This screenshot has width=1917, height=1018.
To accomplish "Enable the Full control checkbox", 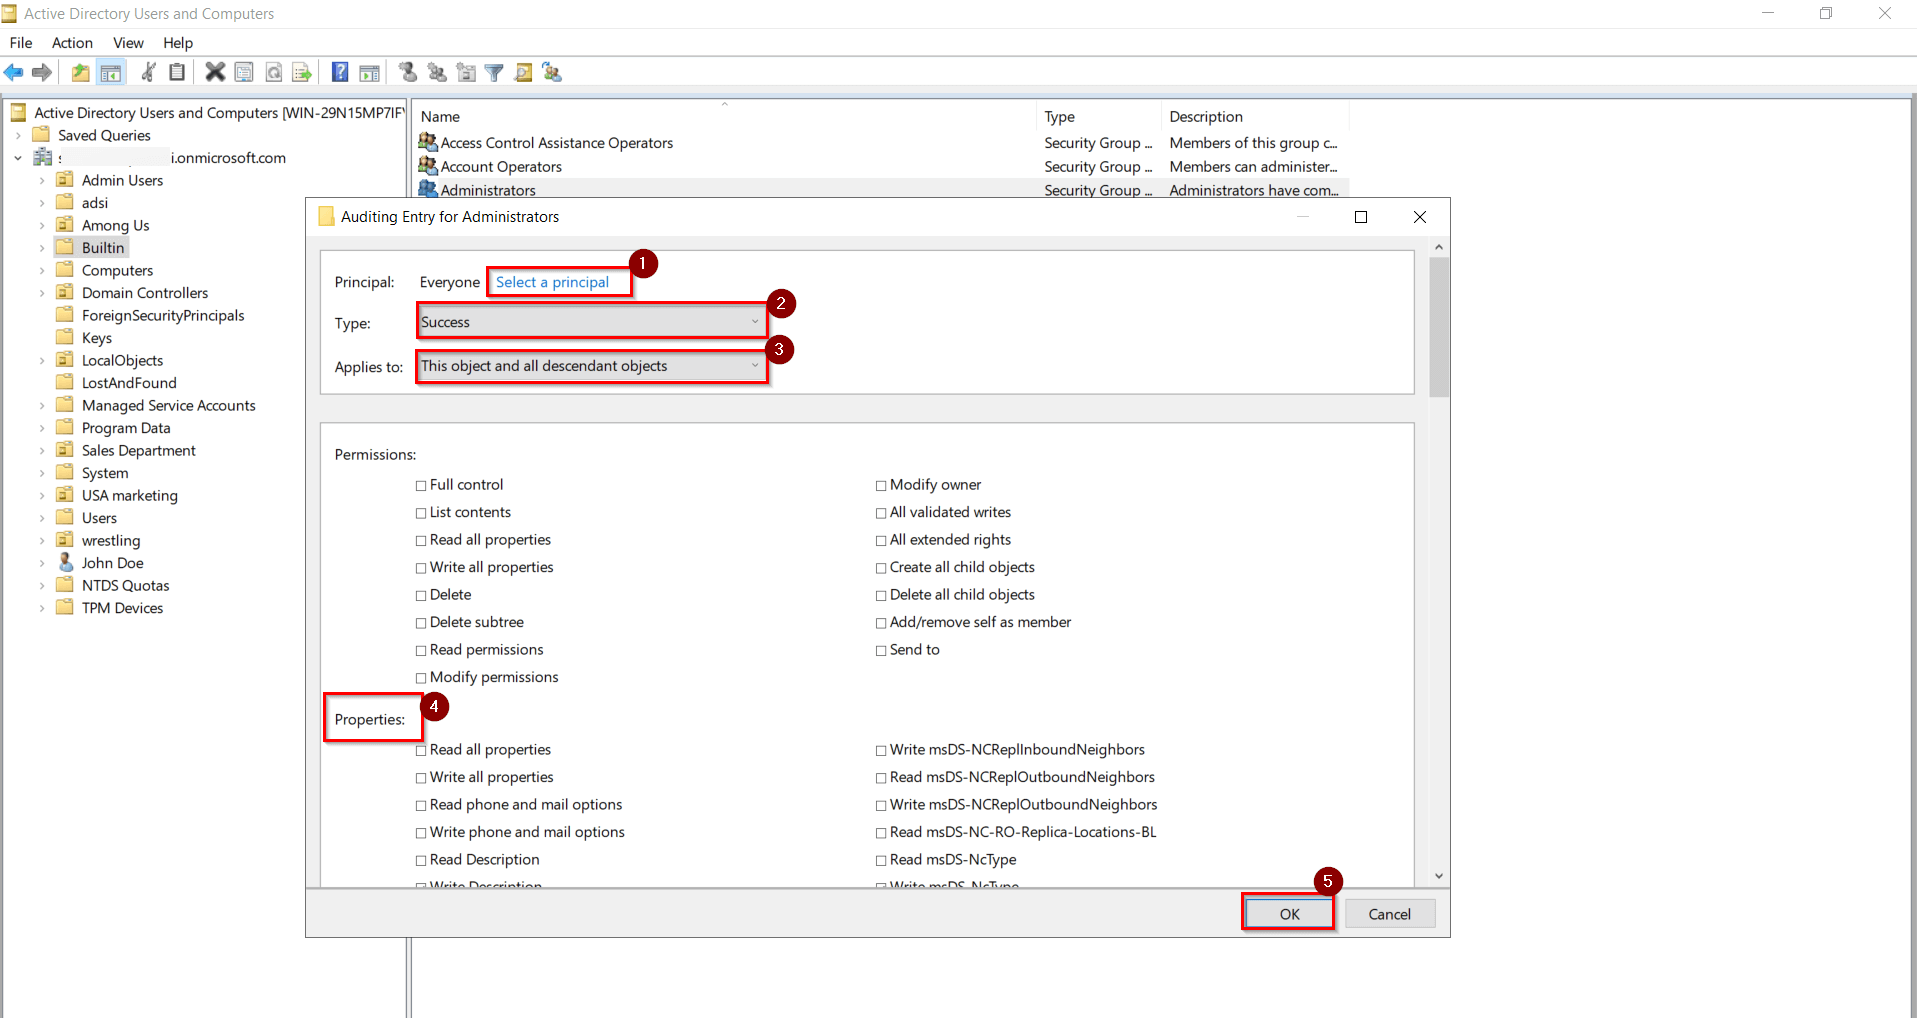I will tap(420, 484).
